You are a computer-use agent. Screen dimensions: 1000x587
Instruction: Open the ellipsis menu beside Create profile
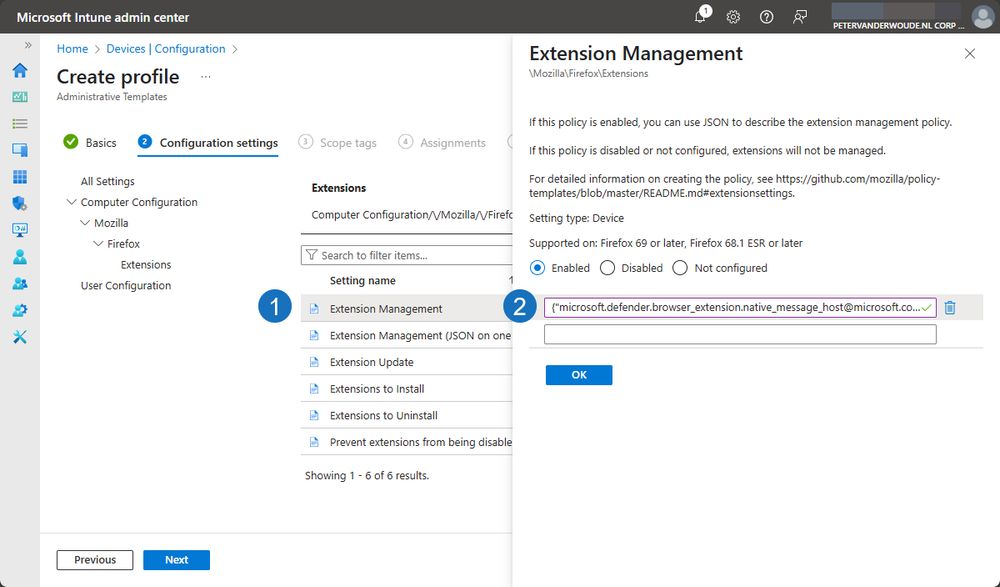205,77
